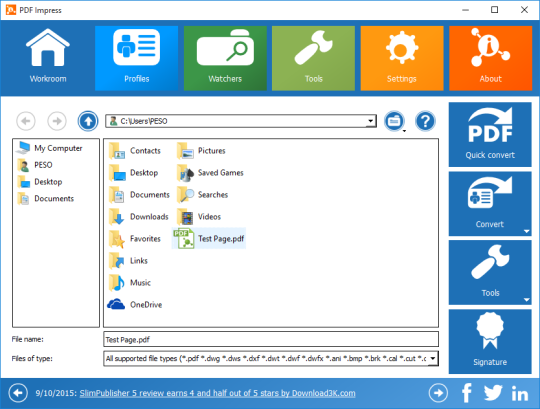Select the Videos folder
Viewport: 540px width, 409px height.
tap(199, 217)
